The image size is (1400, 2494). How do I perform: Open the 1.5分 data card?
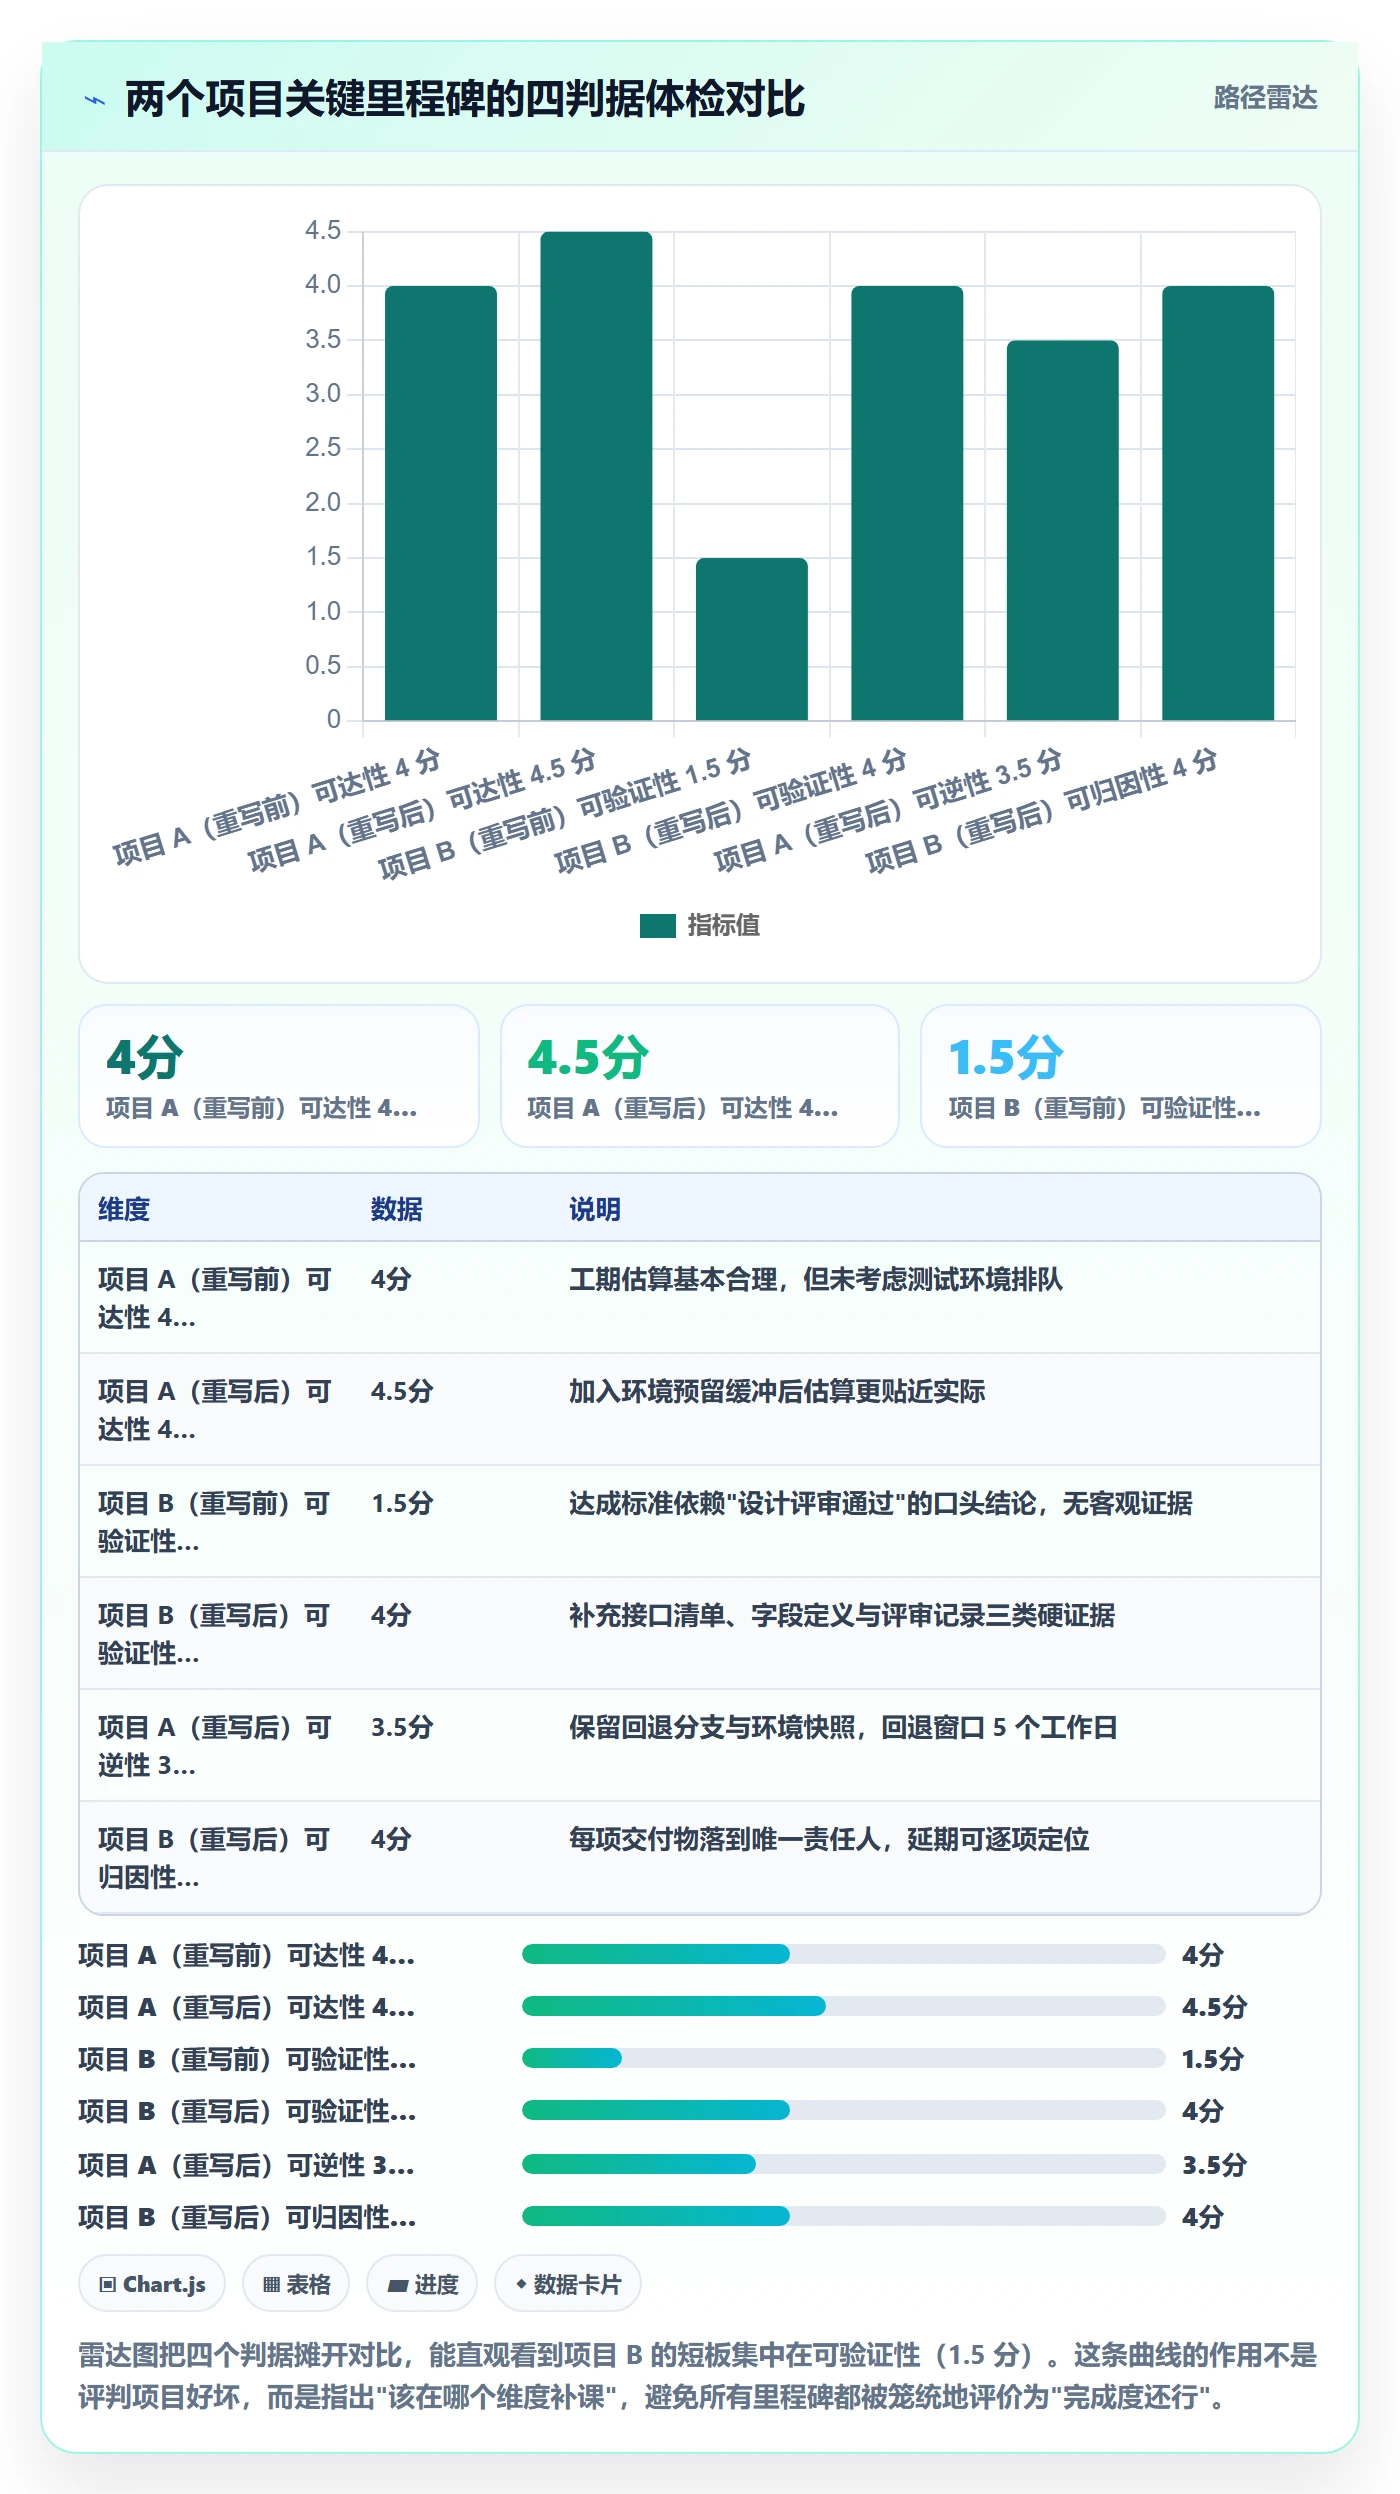click(x=1121, y=1076)
